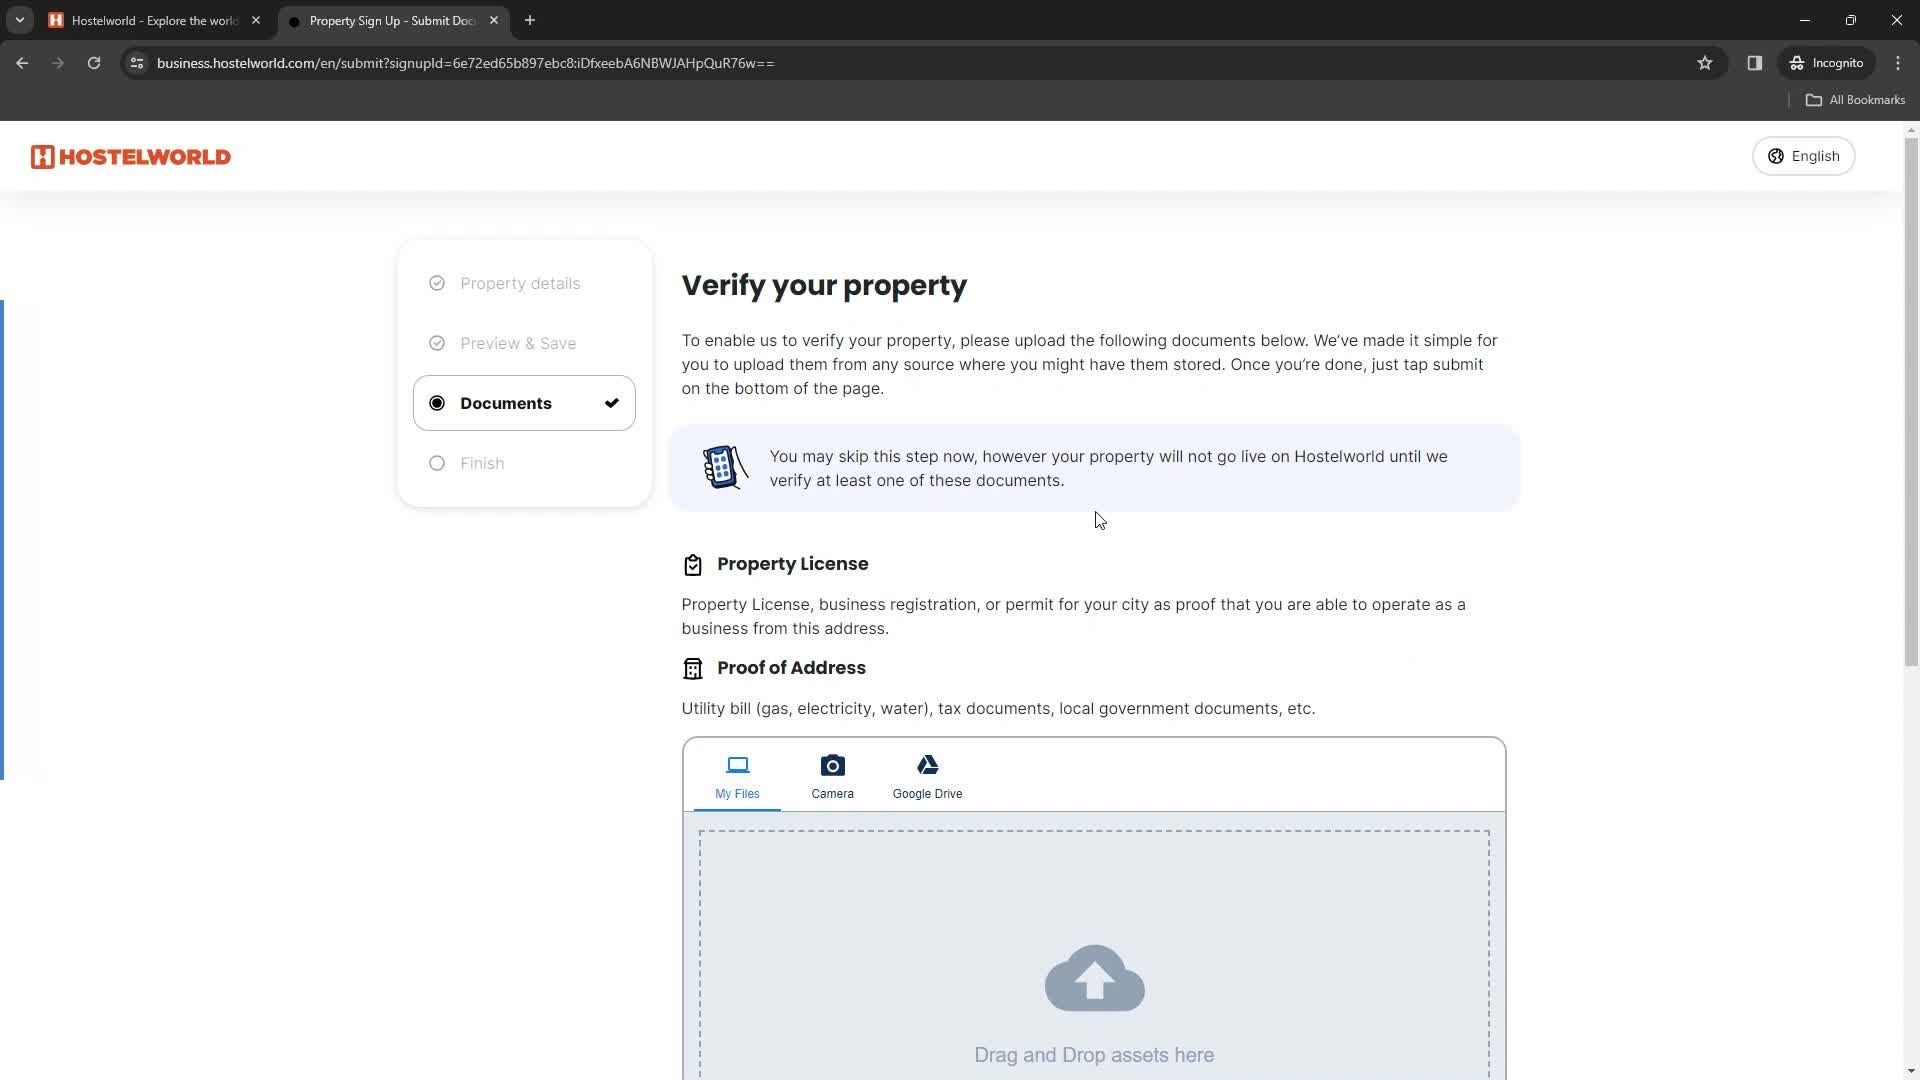Click the Camera upload button

832,777
